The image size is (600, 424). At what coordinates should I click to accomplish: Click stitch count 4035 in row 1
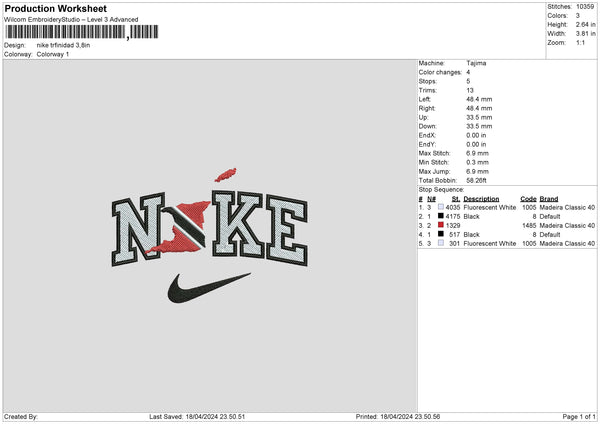tap(453, 207)
